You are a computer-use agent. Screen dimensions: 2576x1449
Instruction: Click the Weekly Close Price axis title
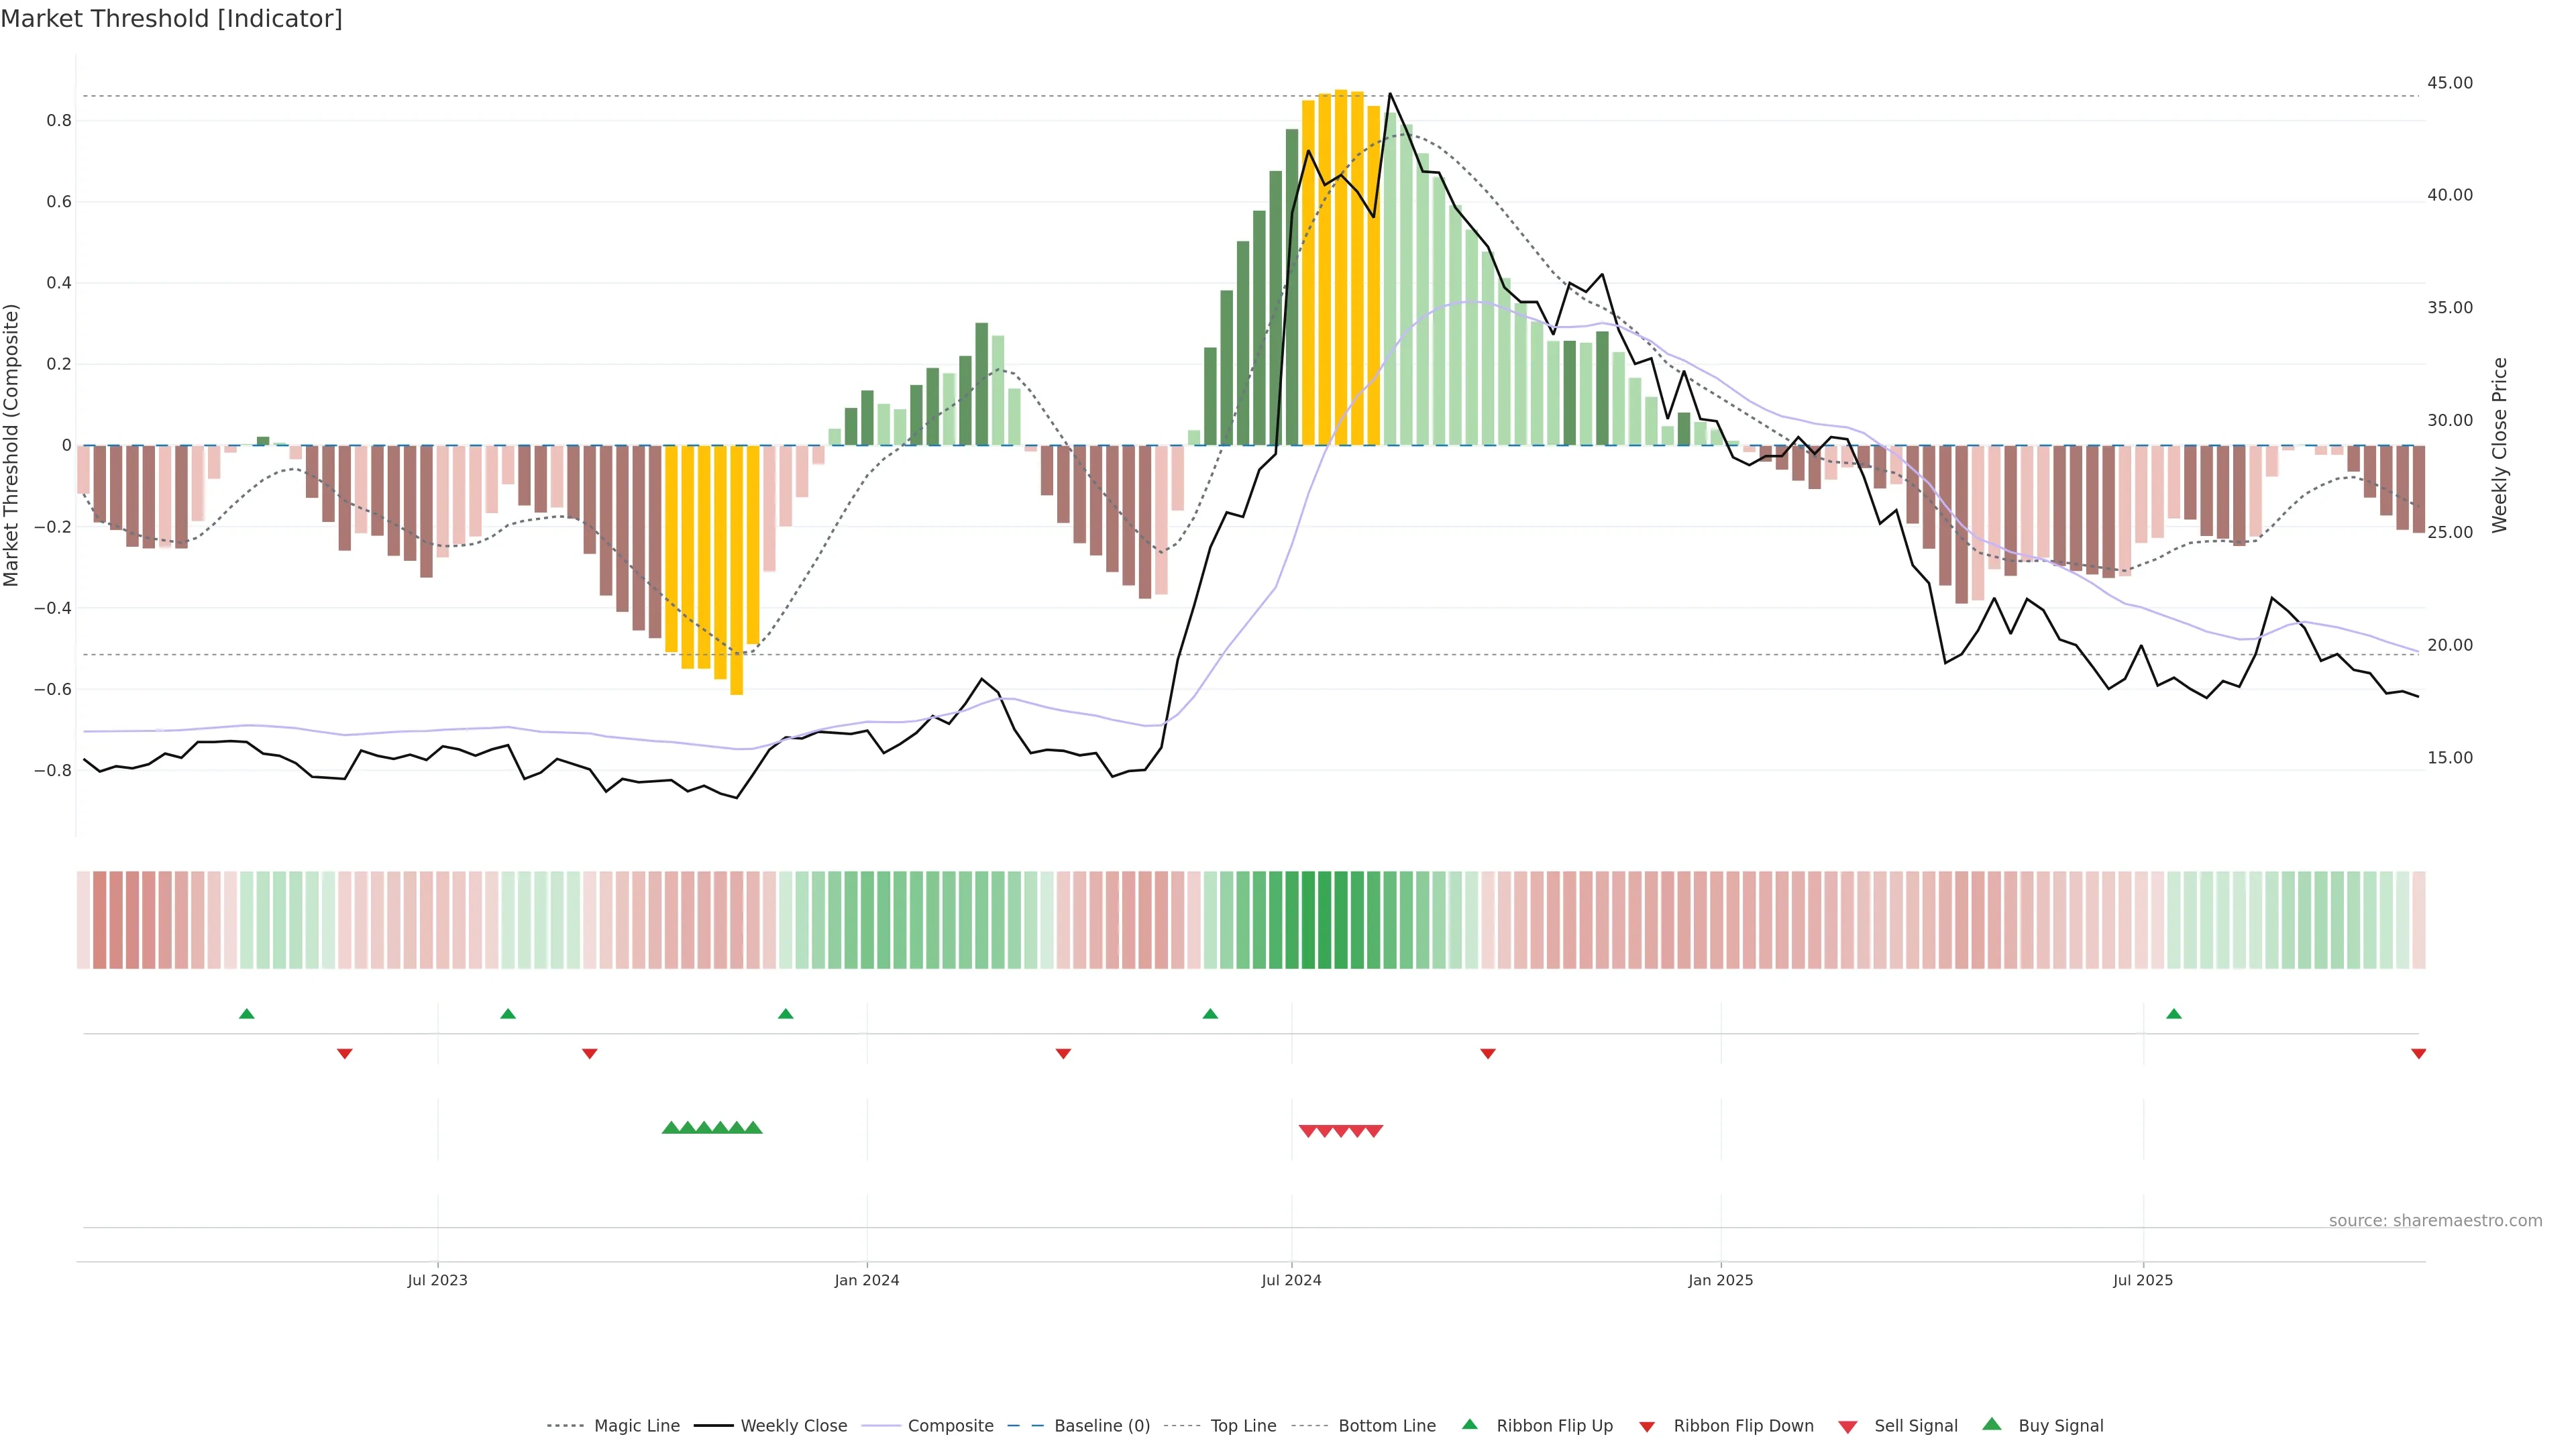coord(2499,445)
